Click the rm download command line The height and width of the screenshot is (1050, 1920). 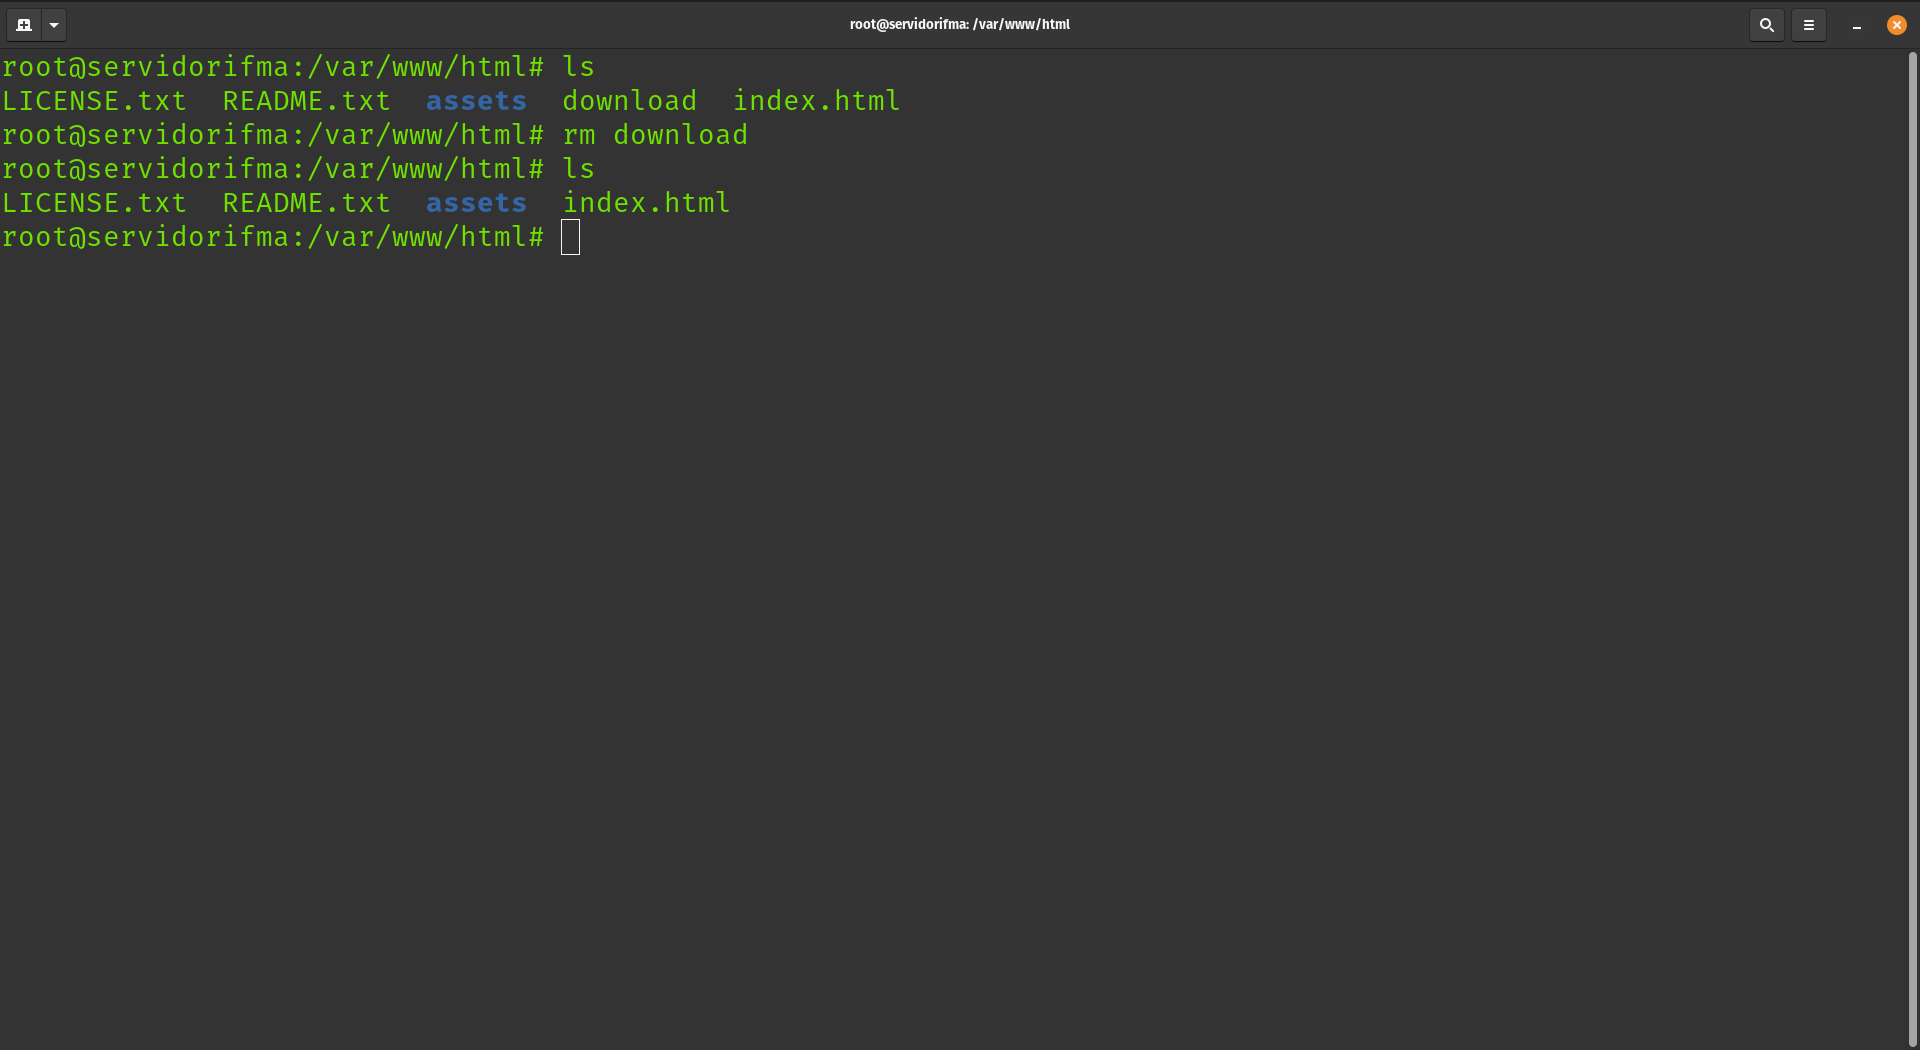pos(655,135)
